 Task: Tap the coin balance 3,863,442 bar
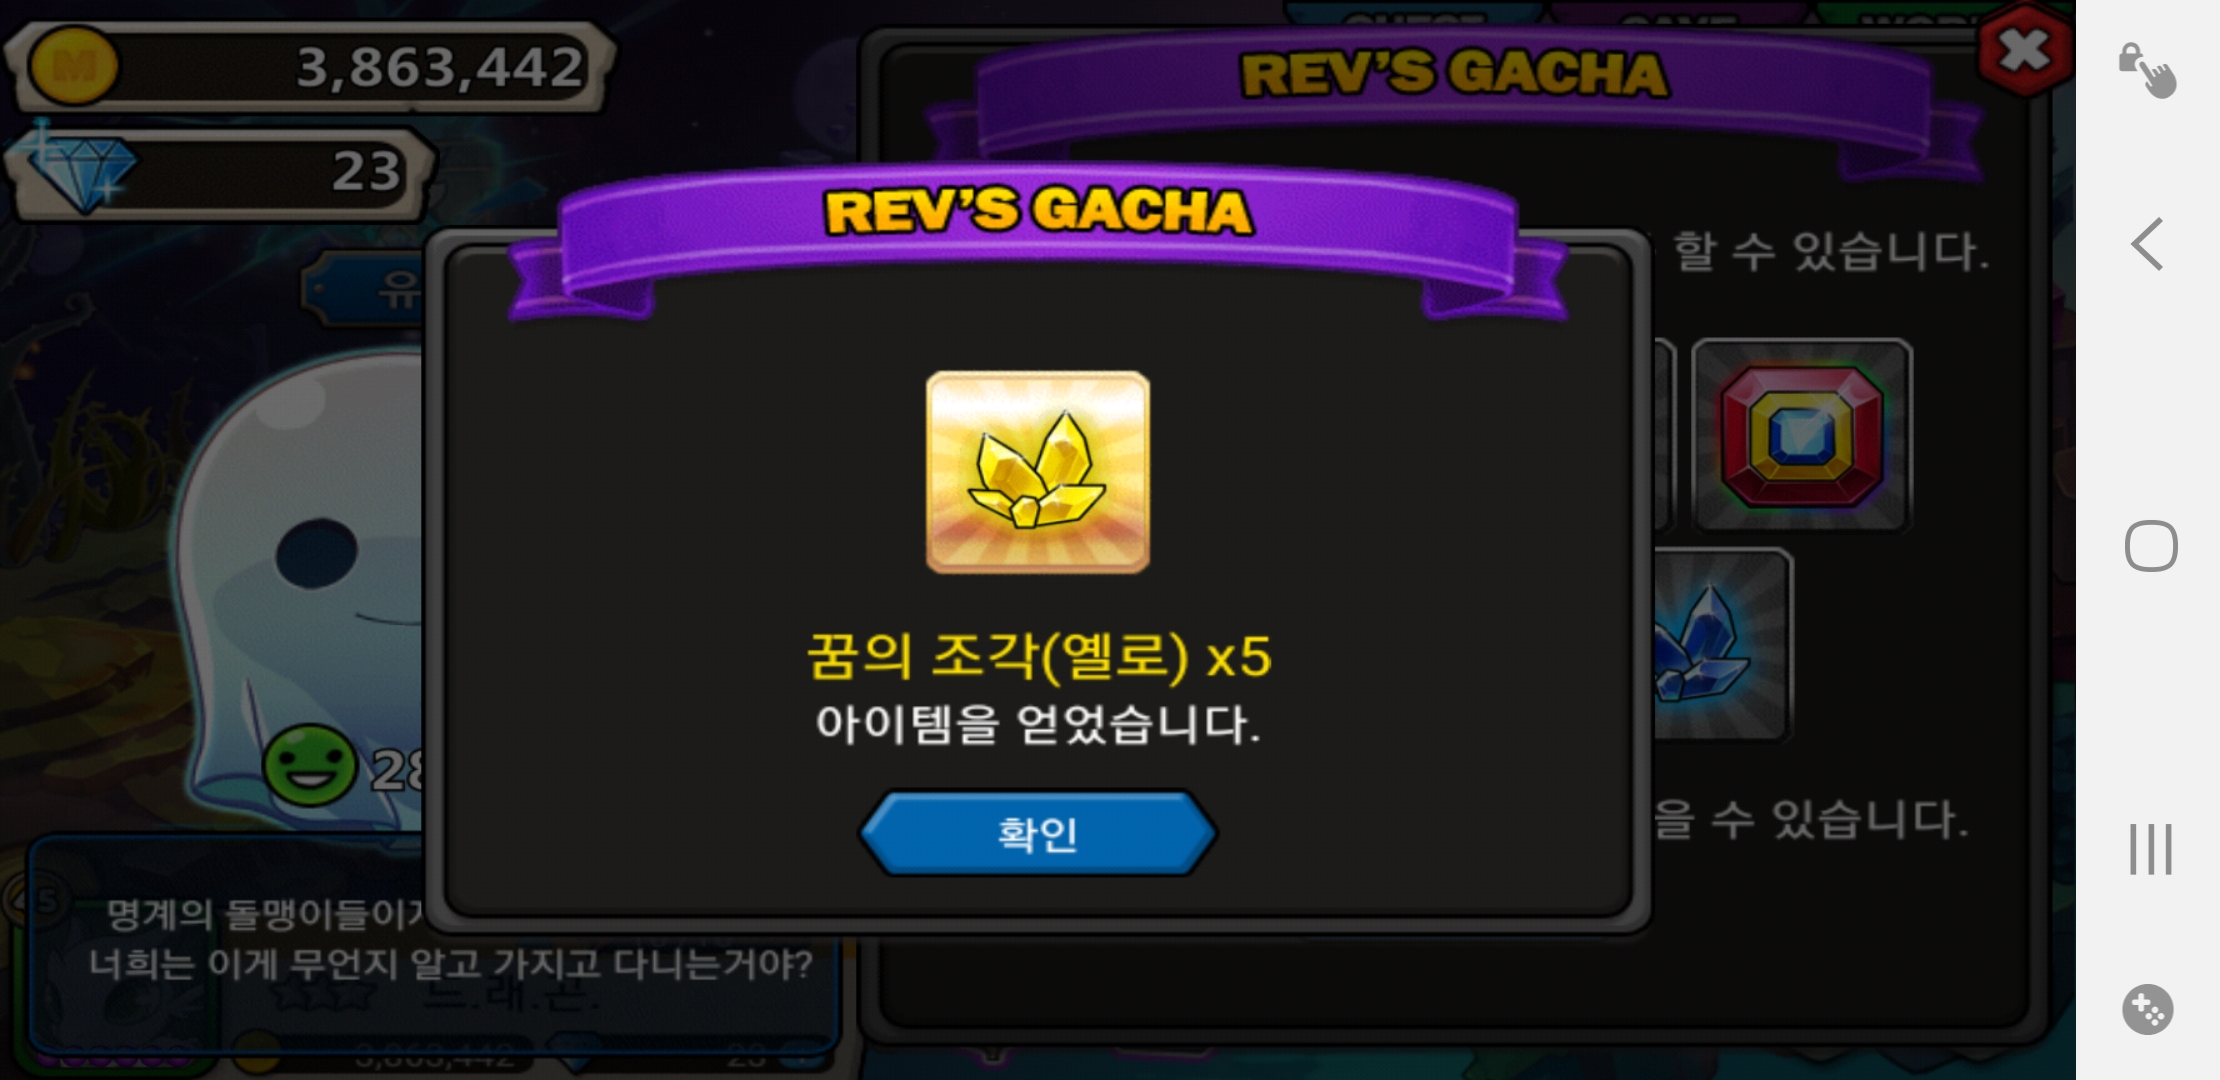312,67
